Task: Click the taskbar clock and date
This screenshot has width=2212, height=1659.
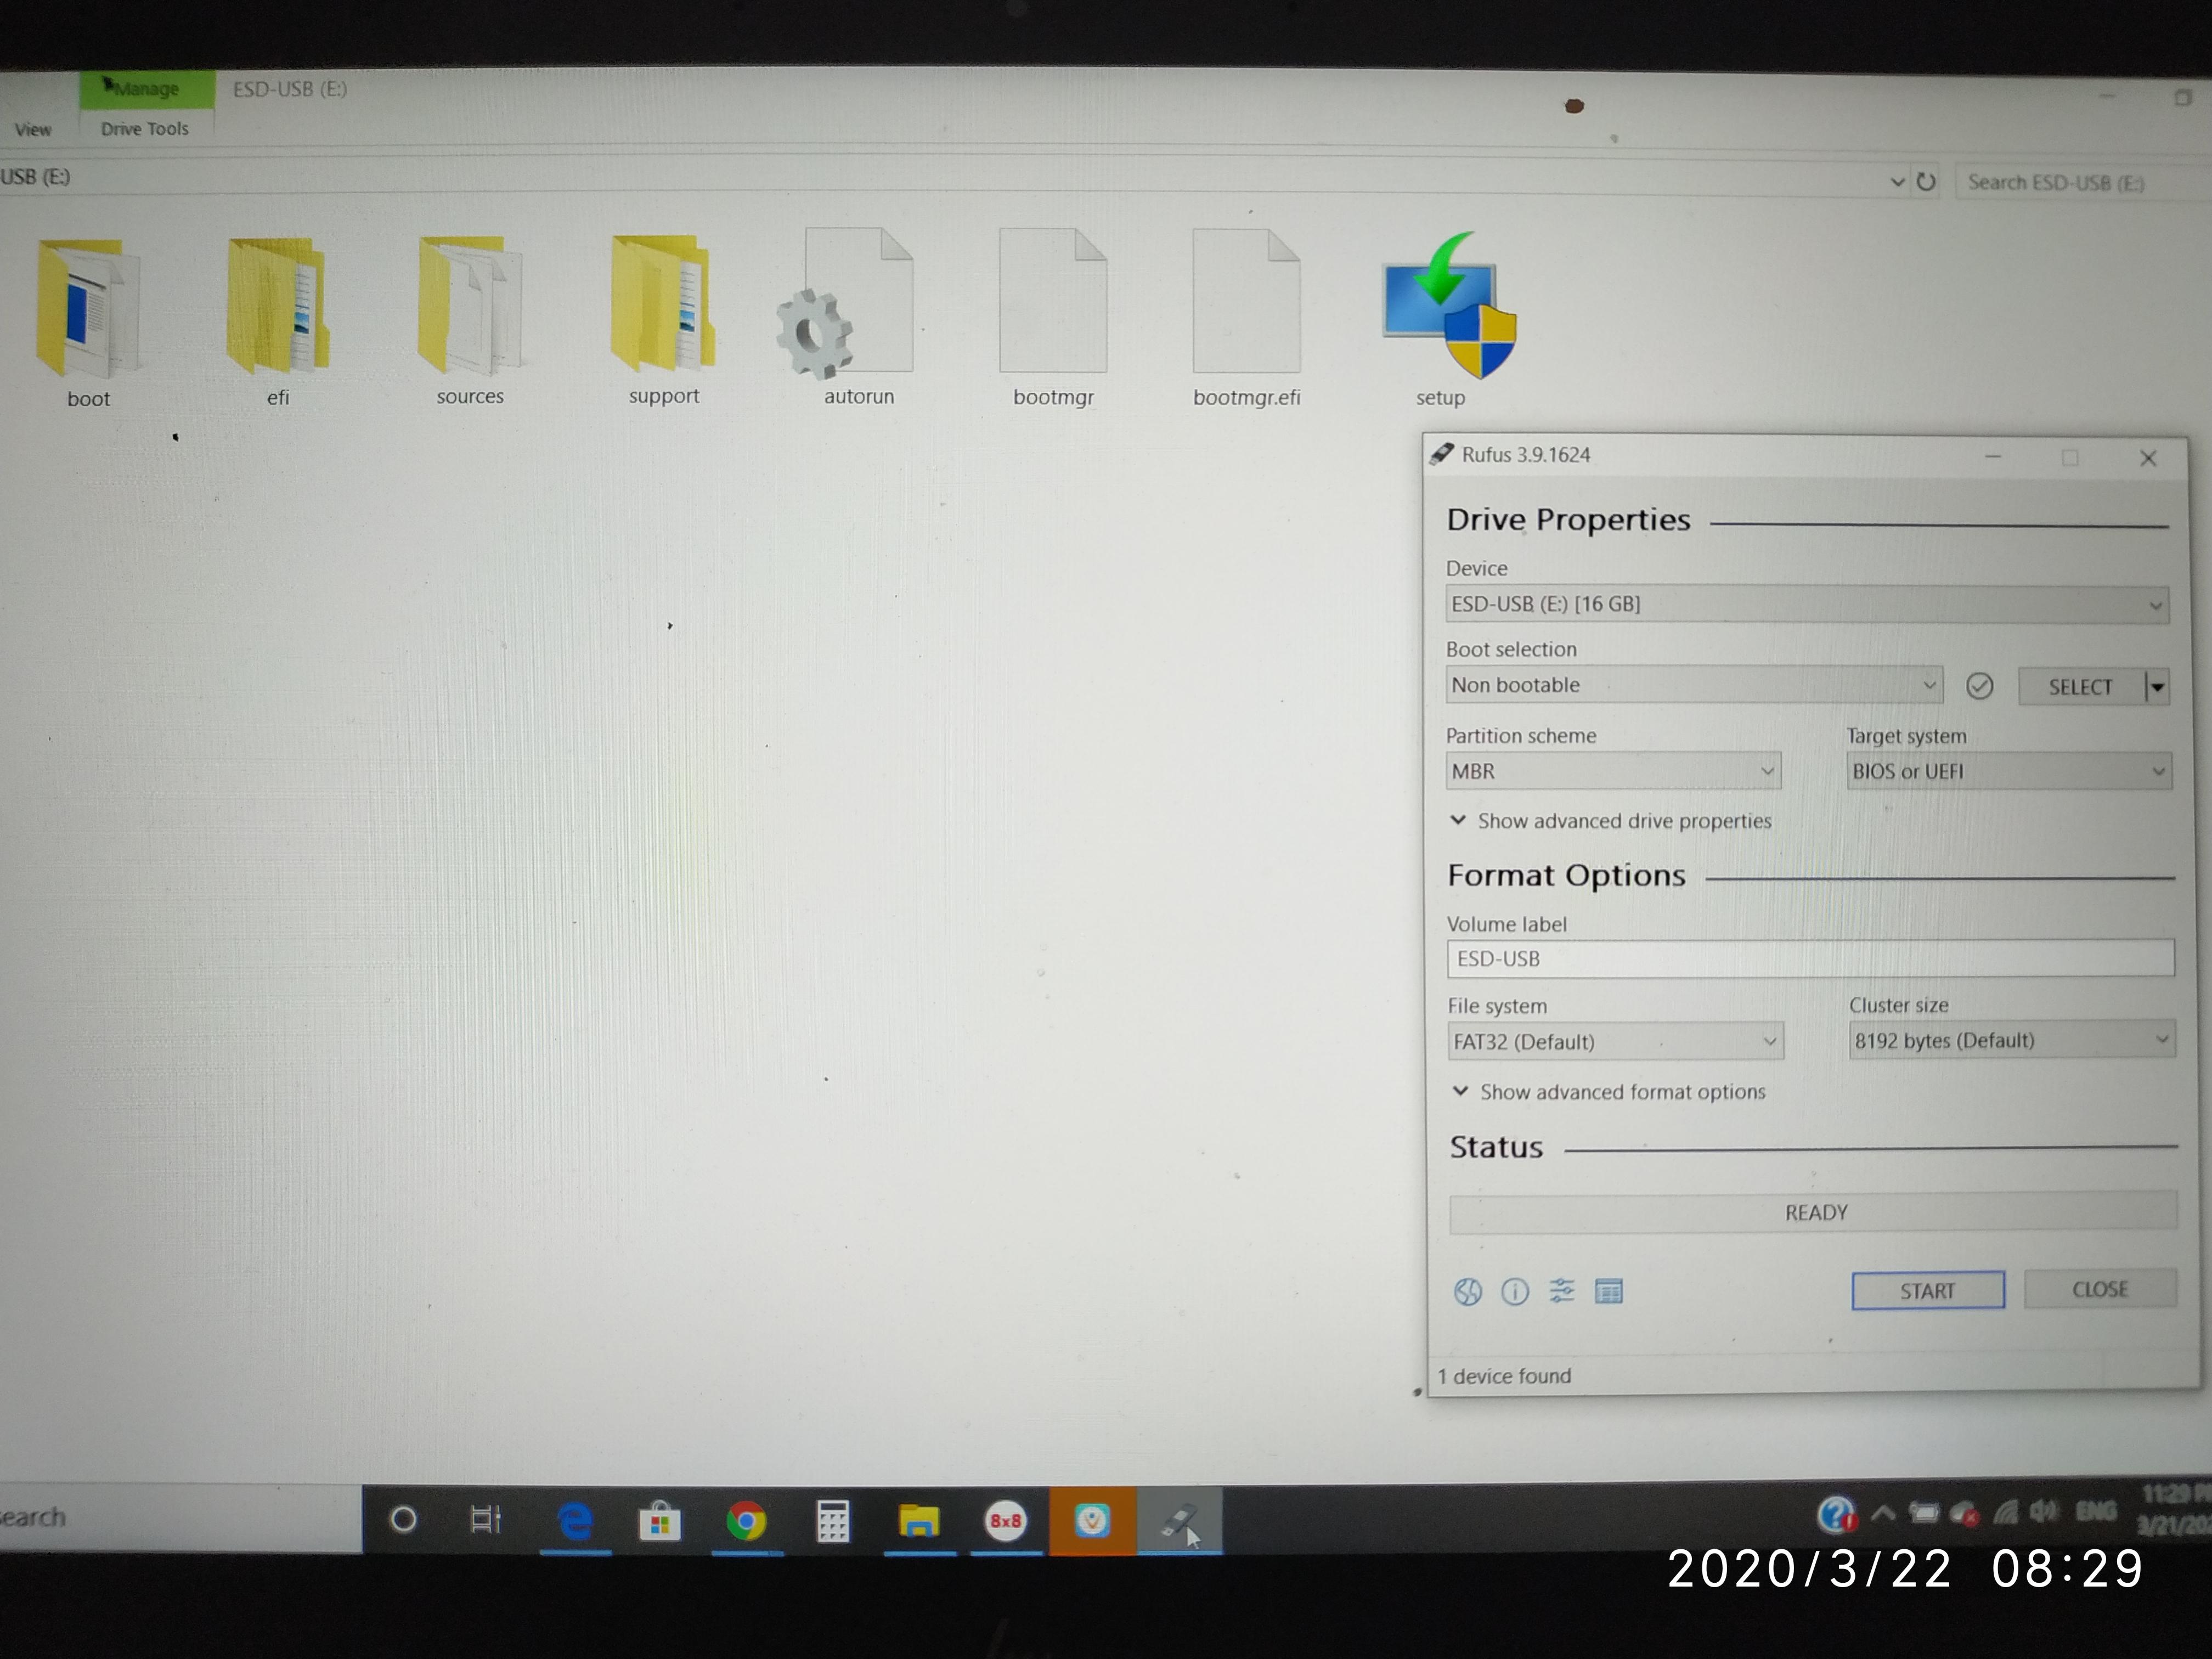Action: coord(2174,1509)
